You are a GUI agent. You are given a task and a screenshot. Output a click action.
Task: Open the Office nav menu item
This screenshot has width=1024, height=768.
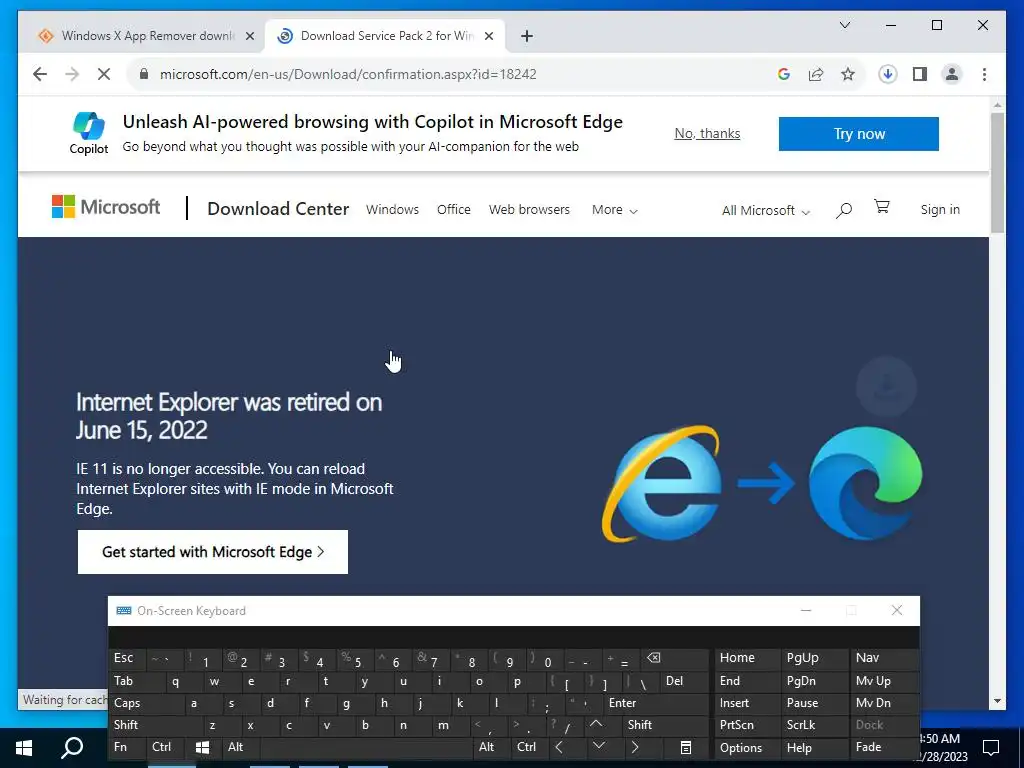(x=454, y=210)
